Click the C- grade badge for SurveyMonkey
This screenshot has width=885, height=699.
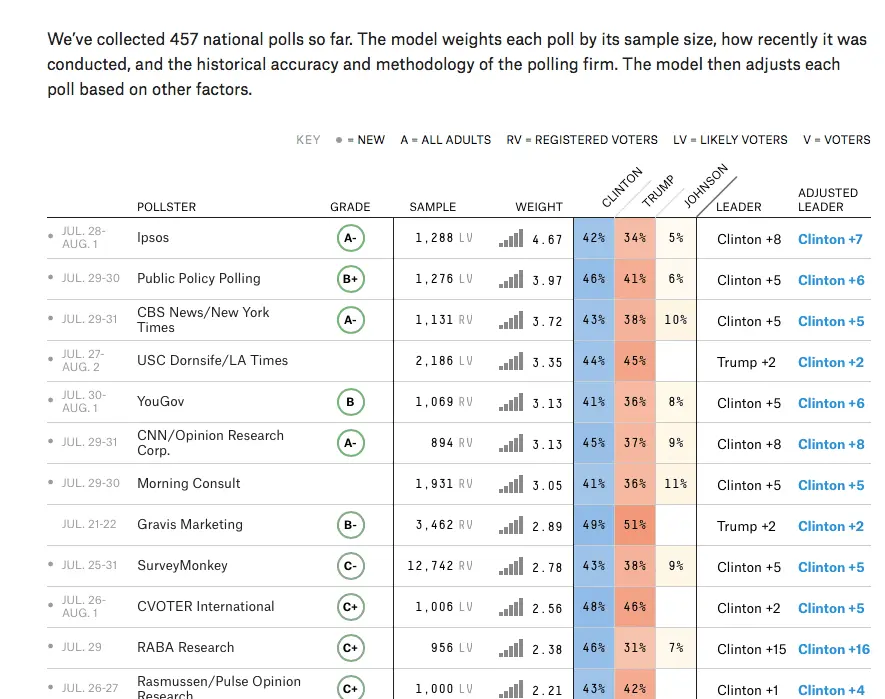(350, 566)
